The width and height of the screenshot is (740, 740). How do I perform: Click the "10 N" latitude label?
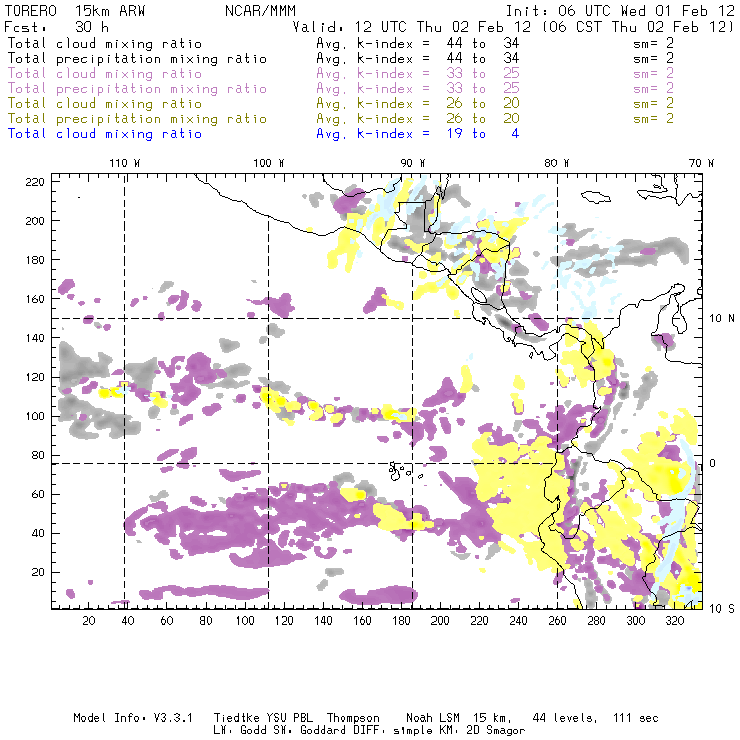point(722,319)
